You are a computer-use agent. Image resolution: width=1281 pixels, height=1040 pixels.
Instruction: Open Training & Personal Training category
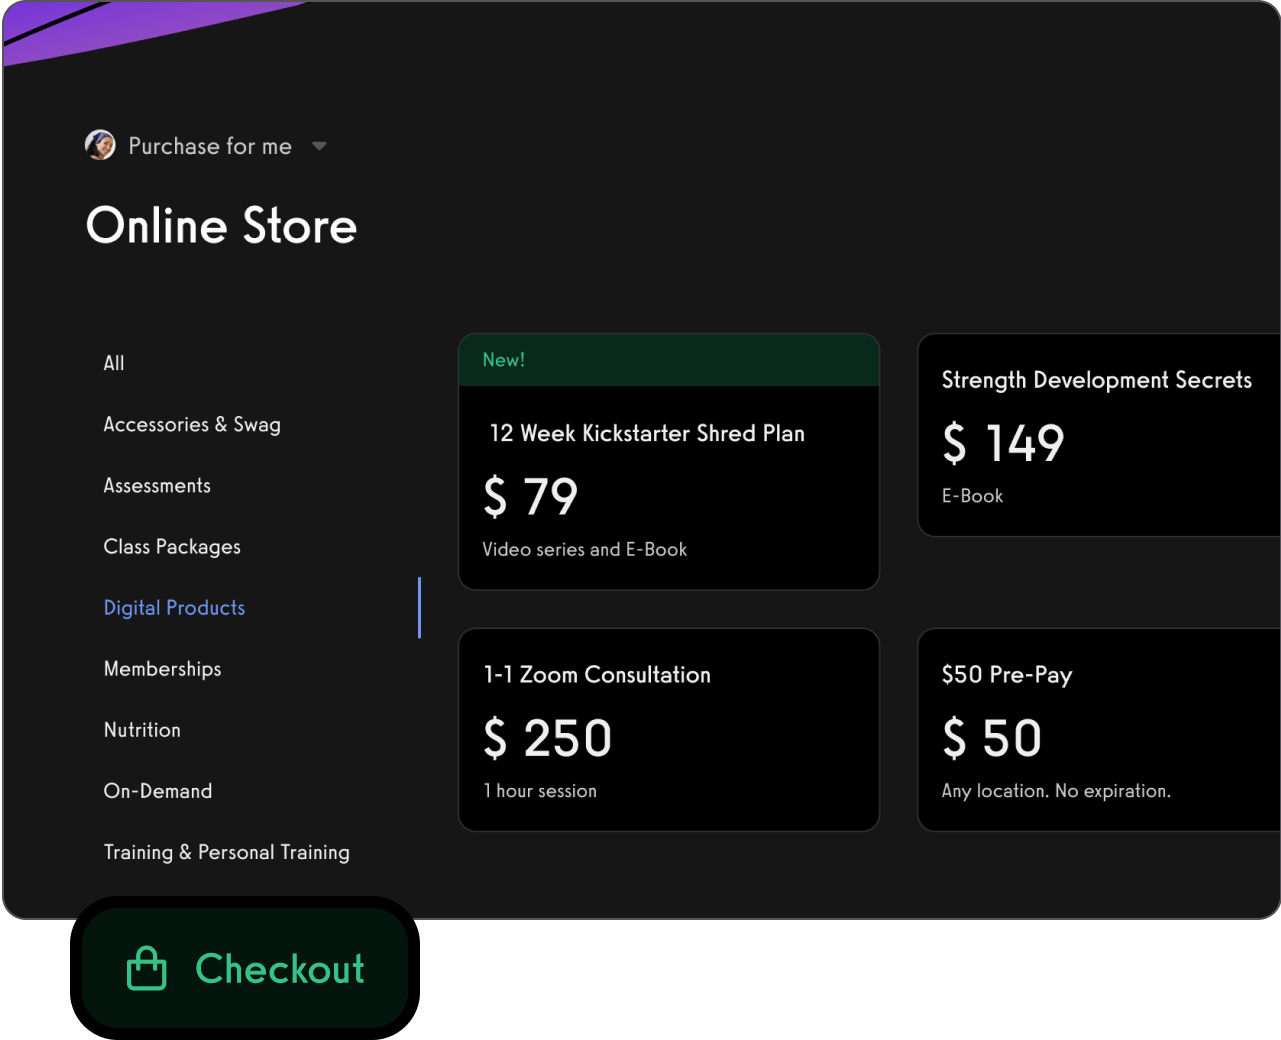tap(226, 852)
